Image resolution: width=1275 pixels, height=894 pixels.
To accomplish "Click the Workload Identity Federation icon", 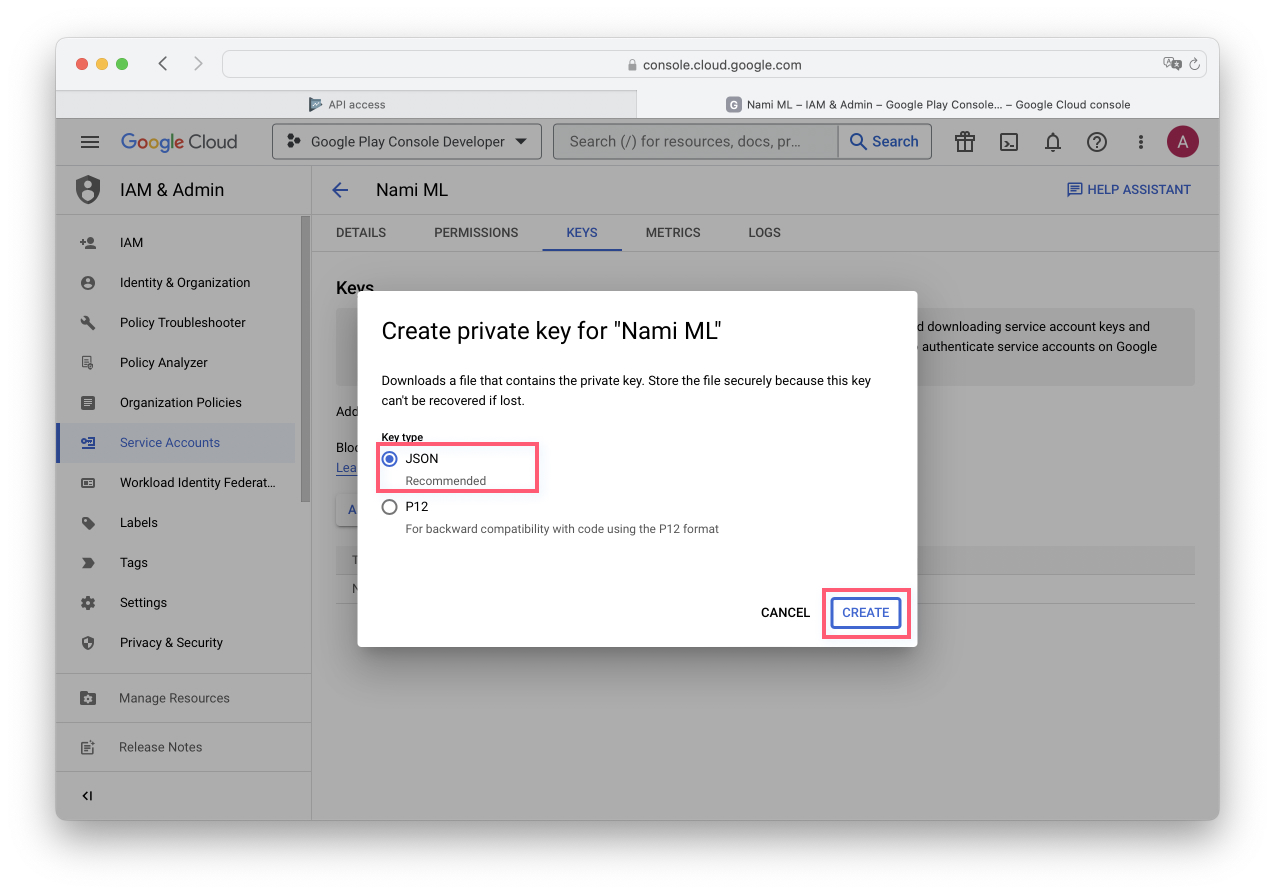I will (88, 483).
